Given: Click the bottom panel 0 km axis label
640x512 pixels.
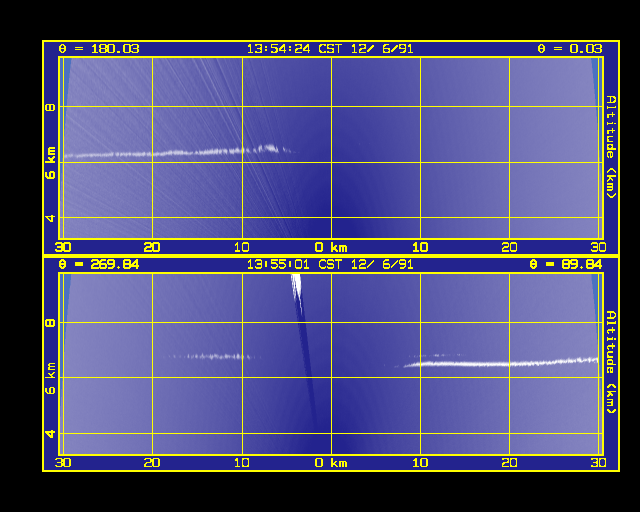Looking at the screenshot, I should pyautogui.click(x=331, y=463).
